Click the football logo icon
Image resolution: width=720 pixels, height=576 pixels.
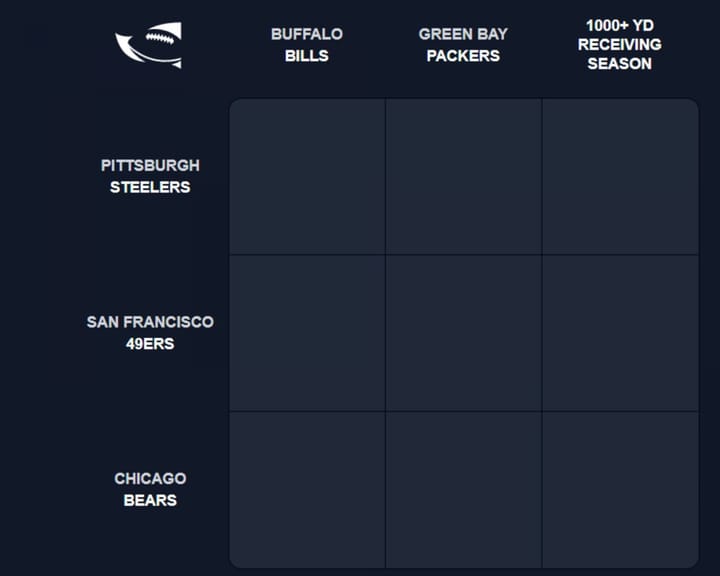pos(149,45)
